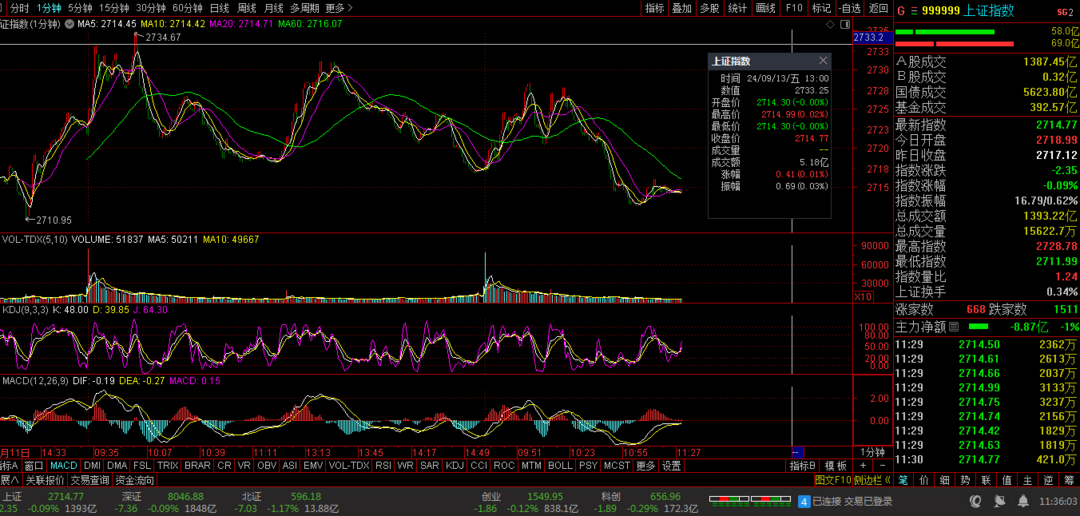The height and width of the screenshot is (516, 1080).
Task: Open the 指标B menu
Action: 802,466
